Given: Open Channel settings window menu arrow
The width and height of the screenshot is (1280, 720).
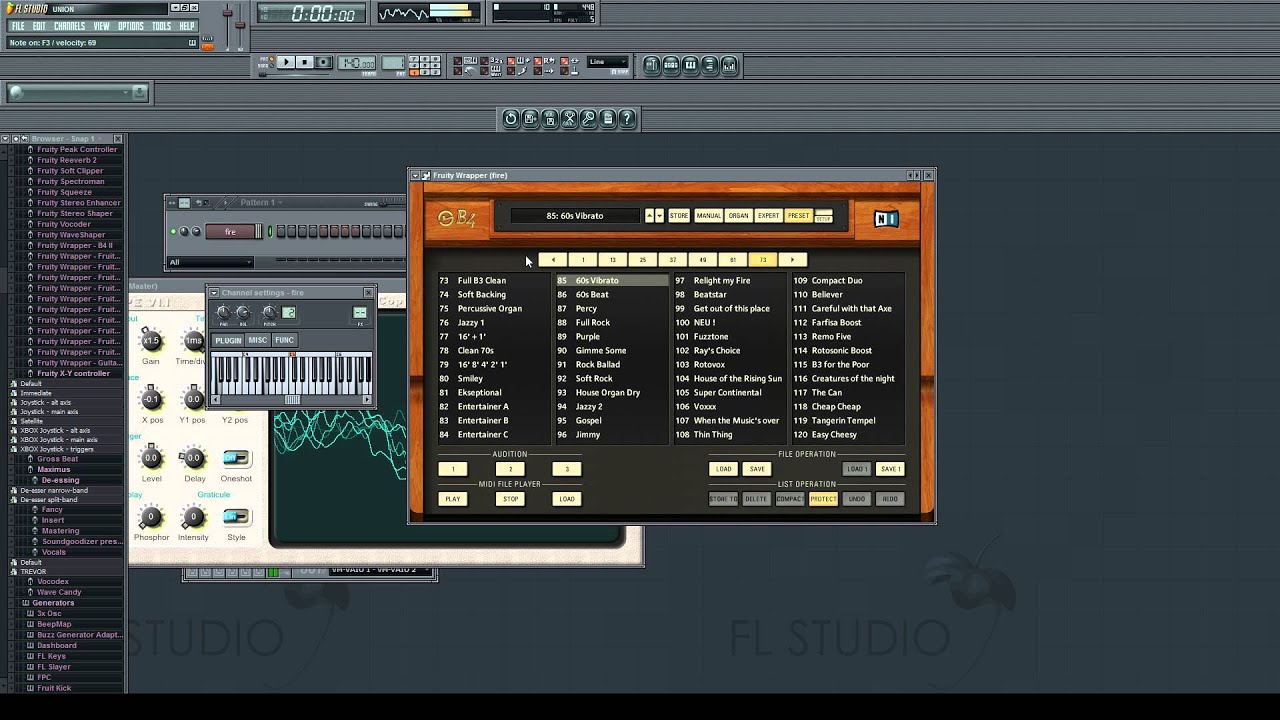Looking at the screenshot, I should [214, 292].
